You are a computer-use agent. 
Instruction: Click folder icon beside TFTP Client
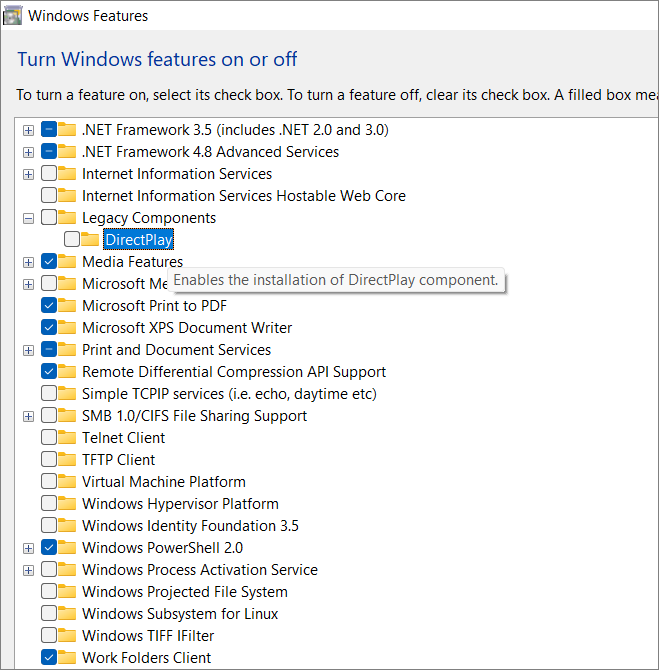click(x=67, y=459)
